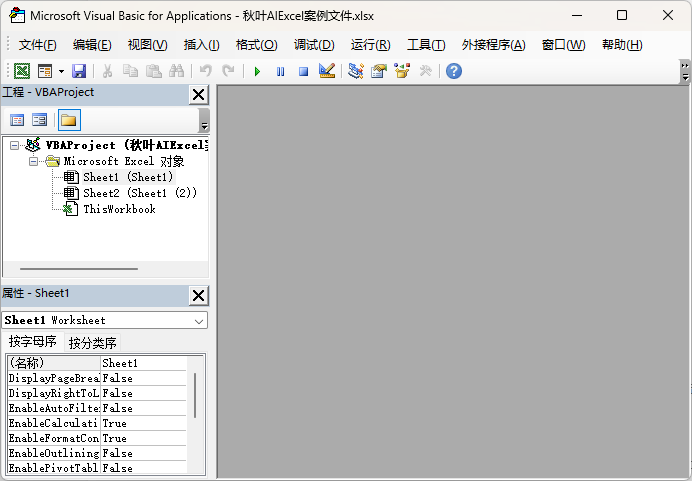Open the 插入(I) menu
Image resolution: width=692 pixels, height=481 pixels.
coord(201,45)
